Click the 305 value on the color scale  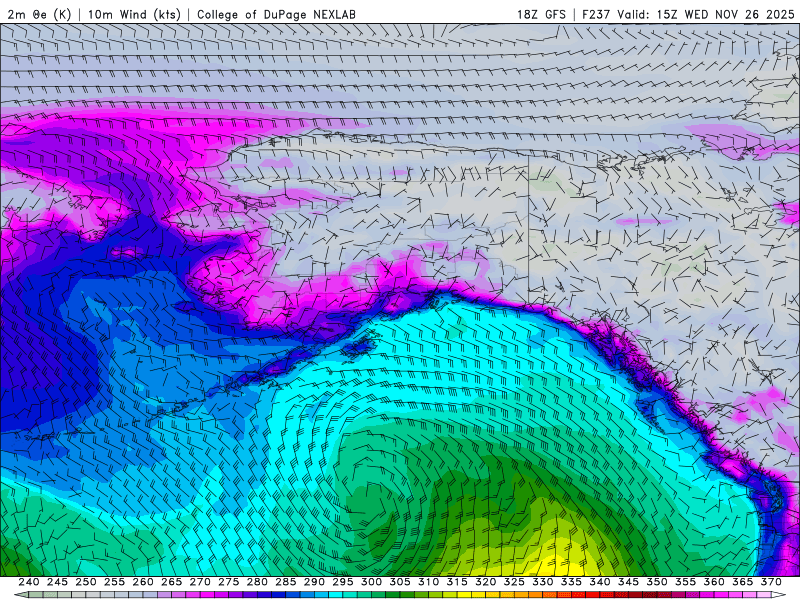tap(400, 582)
